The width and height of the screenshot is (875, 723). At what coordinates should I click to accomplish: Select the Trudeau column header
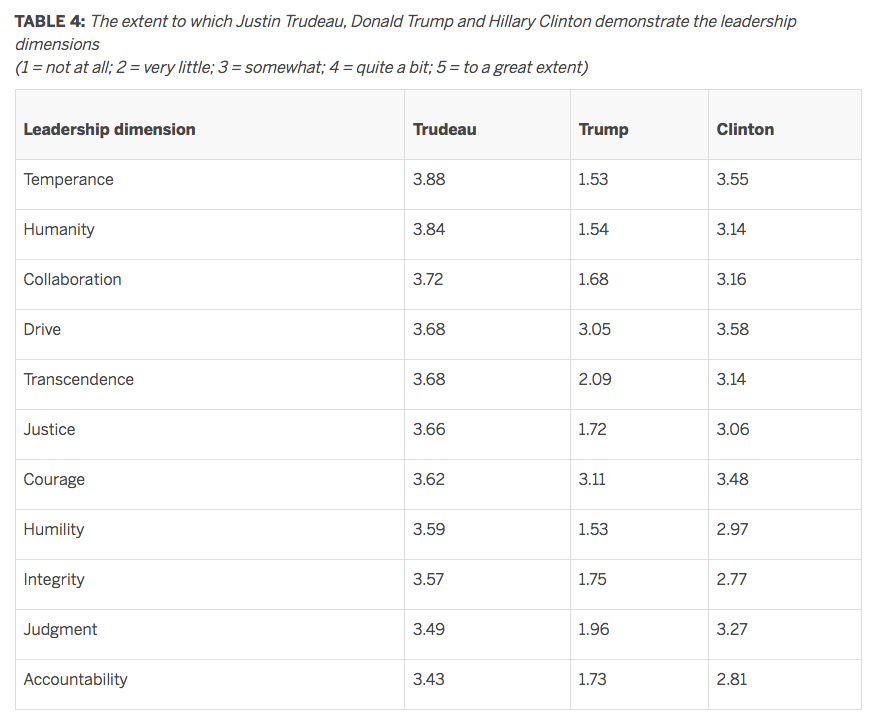tap(445, 129)
